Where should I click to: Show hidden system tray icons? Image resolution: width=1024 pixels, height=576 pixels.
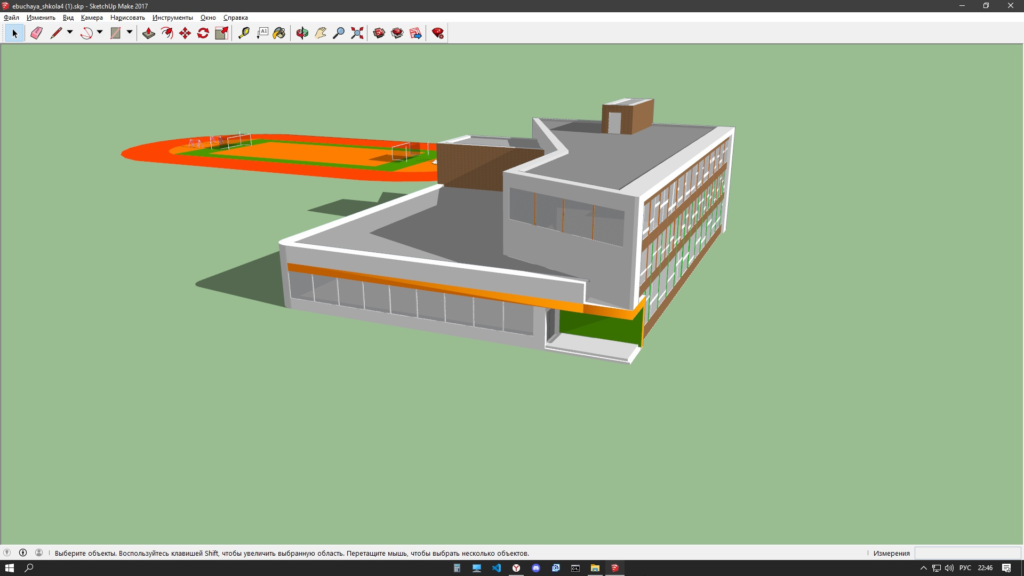click(x=923, y=568)
